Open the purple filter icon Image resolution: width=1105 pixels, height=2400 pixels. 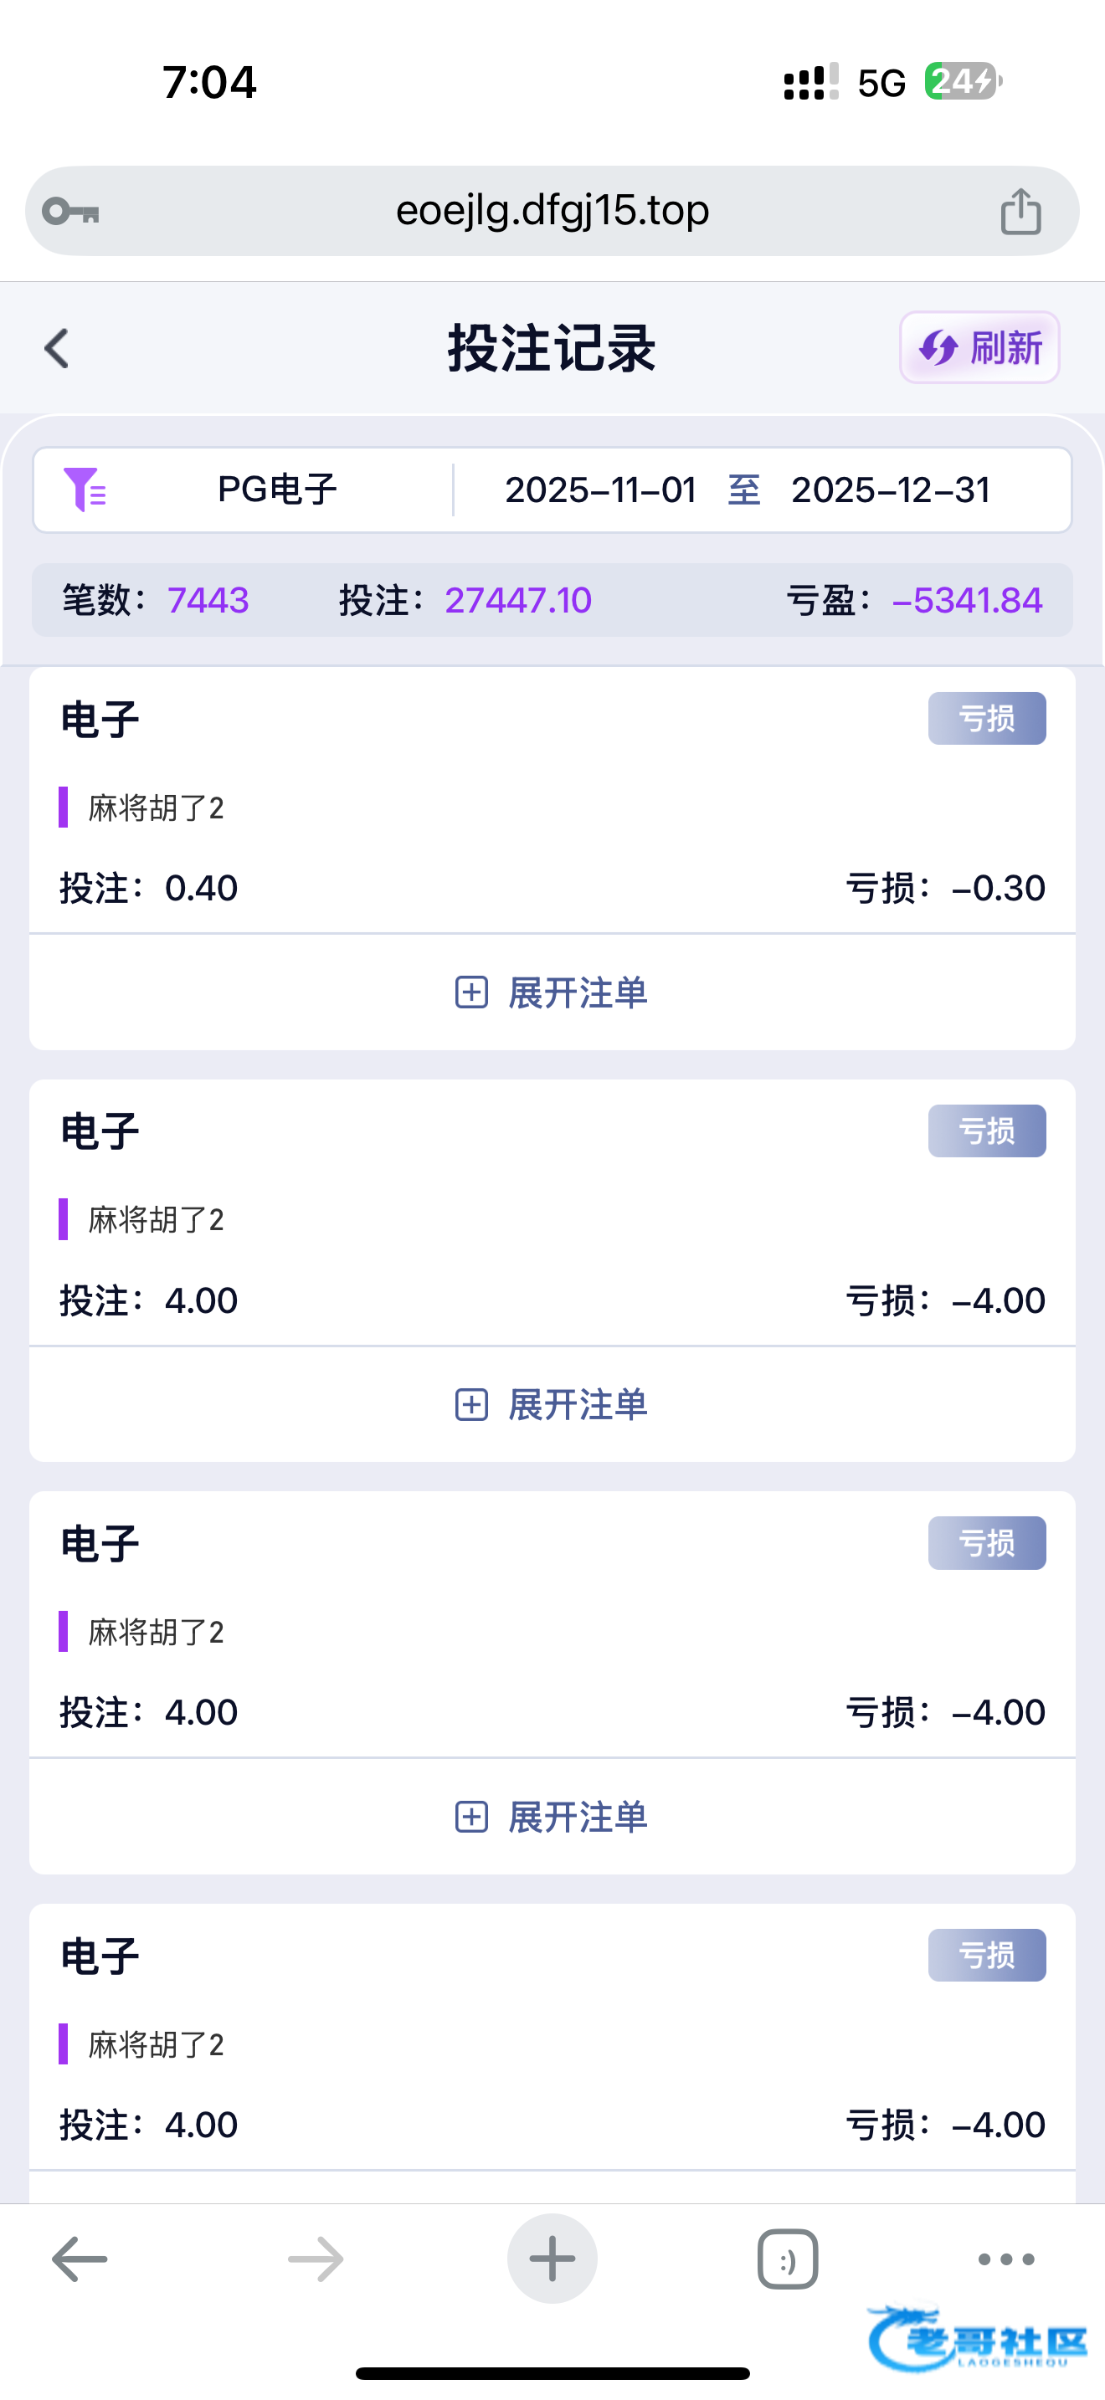85,490
